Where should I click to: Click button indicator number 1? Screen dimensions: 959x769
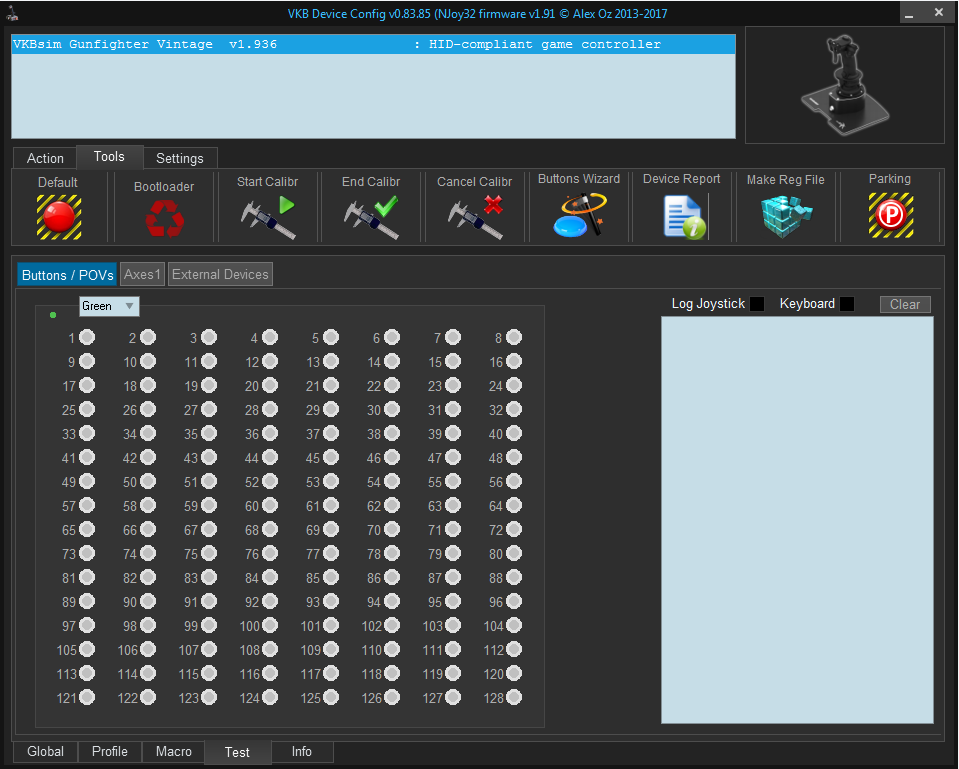click(87, 338)
